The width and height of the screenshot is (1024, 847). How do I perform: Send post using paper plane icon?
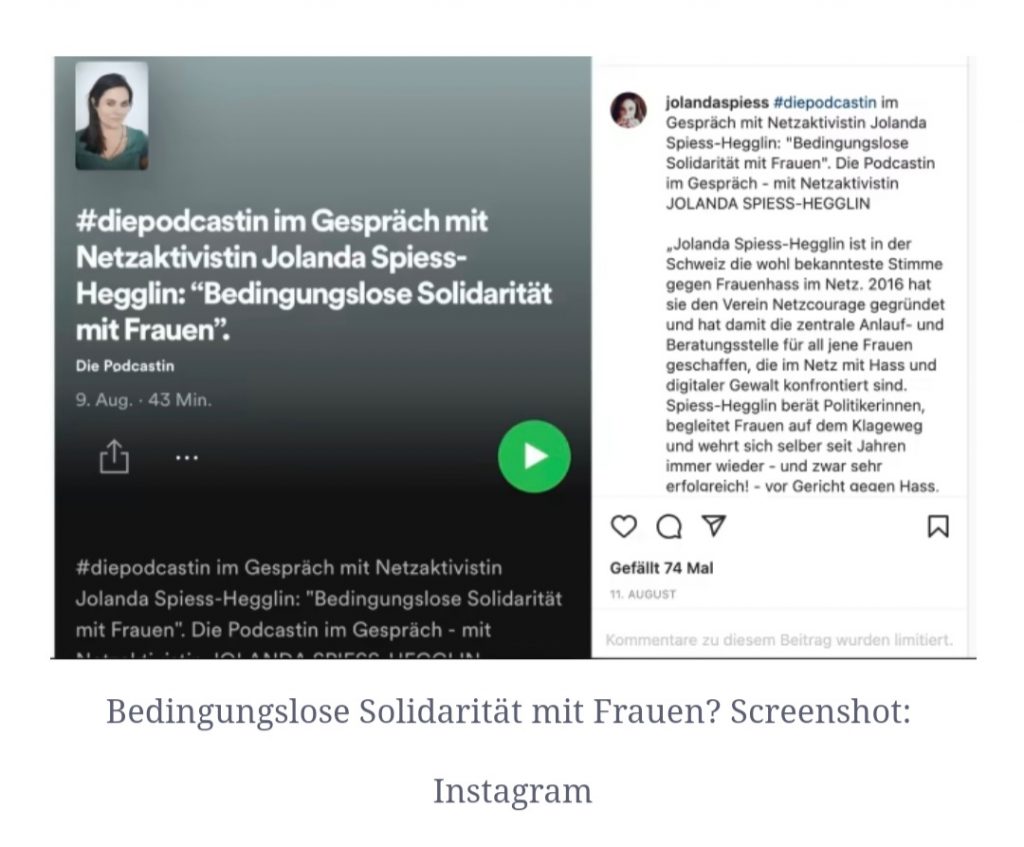point(714,526)
